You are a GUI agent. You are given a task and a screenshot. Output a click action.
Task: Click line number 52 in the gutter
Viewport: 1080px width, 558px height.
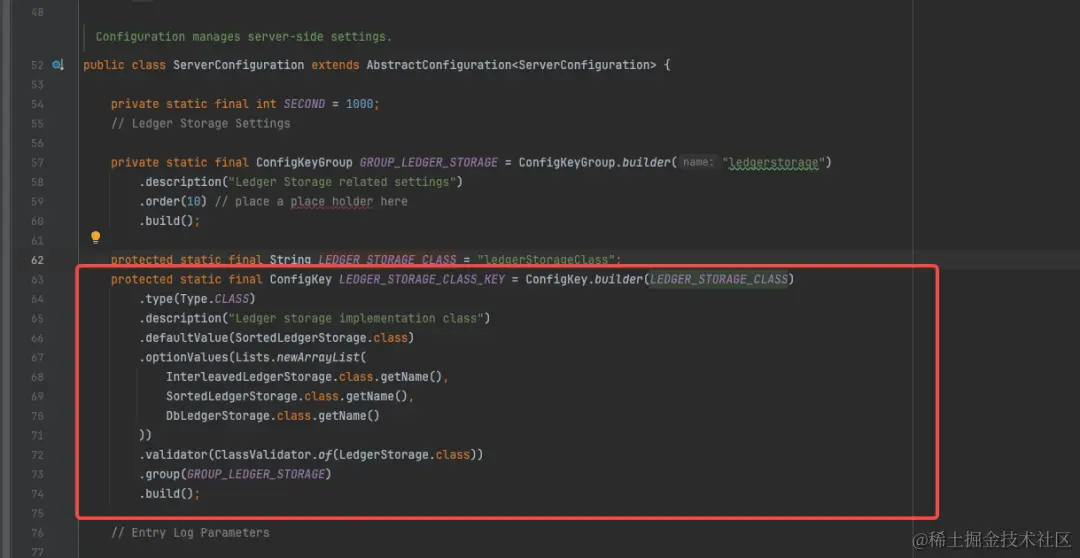(37, 65)
